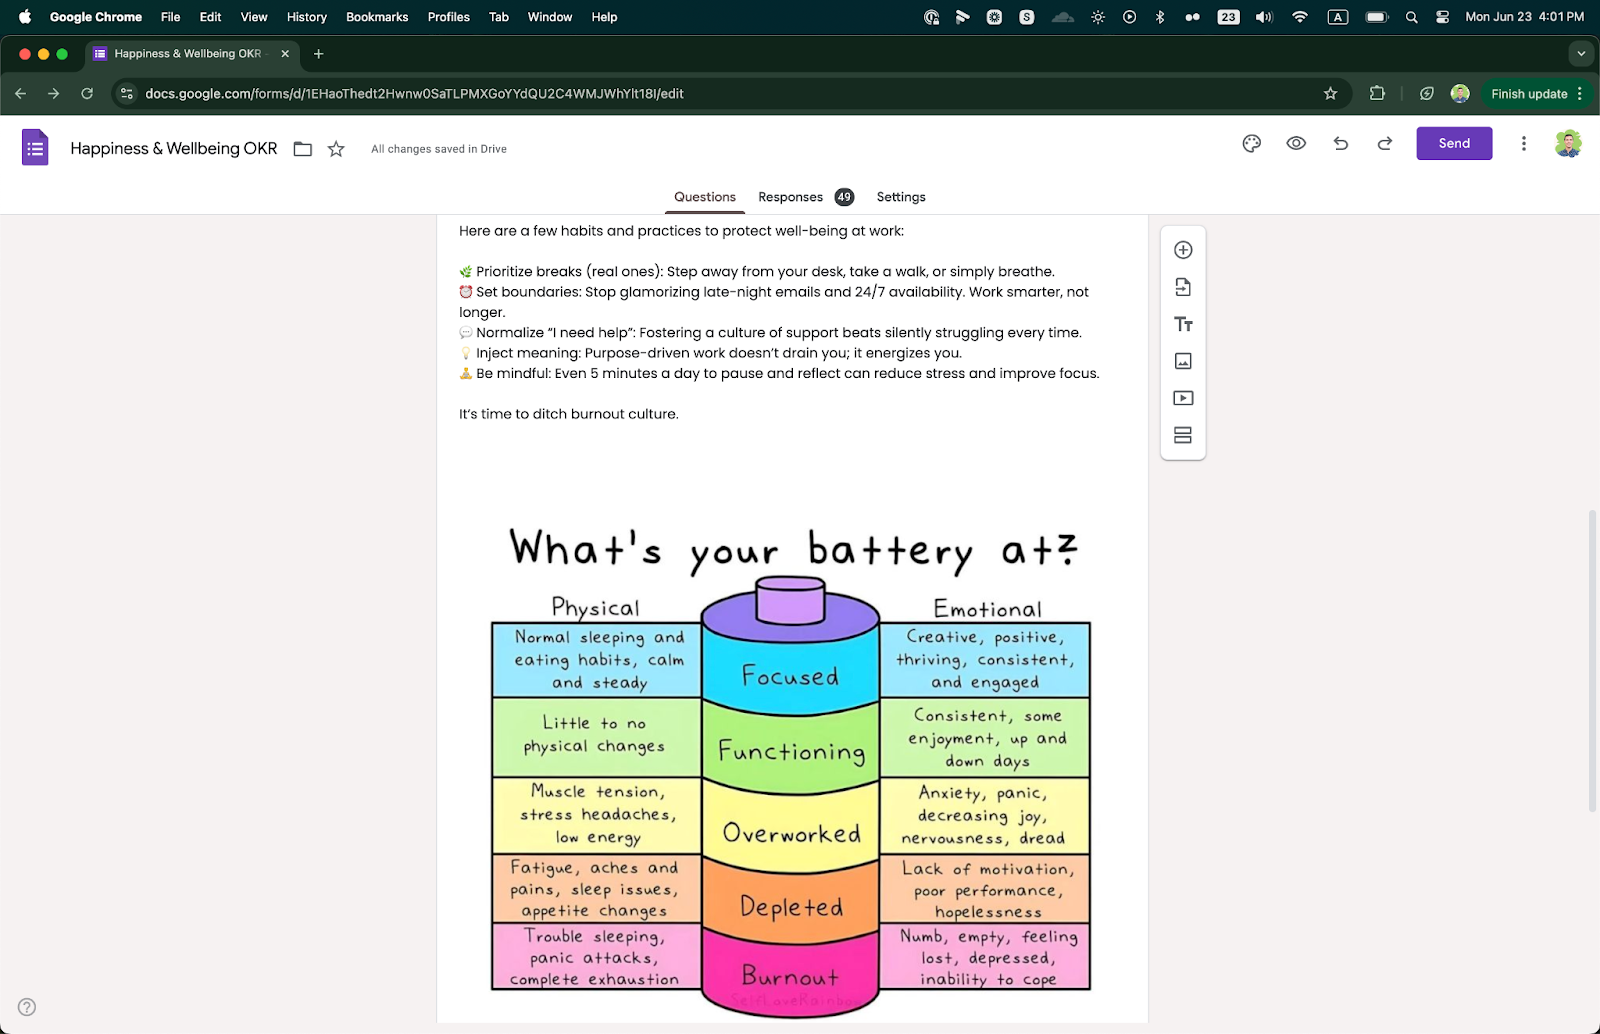
Task: Open the History menu
Action: pos(306,17)
